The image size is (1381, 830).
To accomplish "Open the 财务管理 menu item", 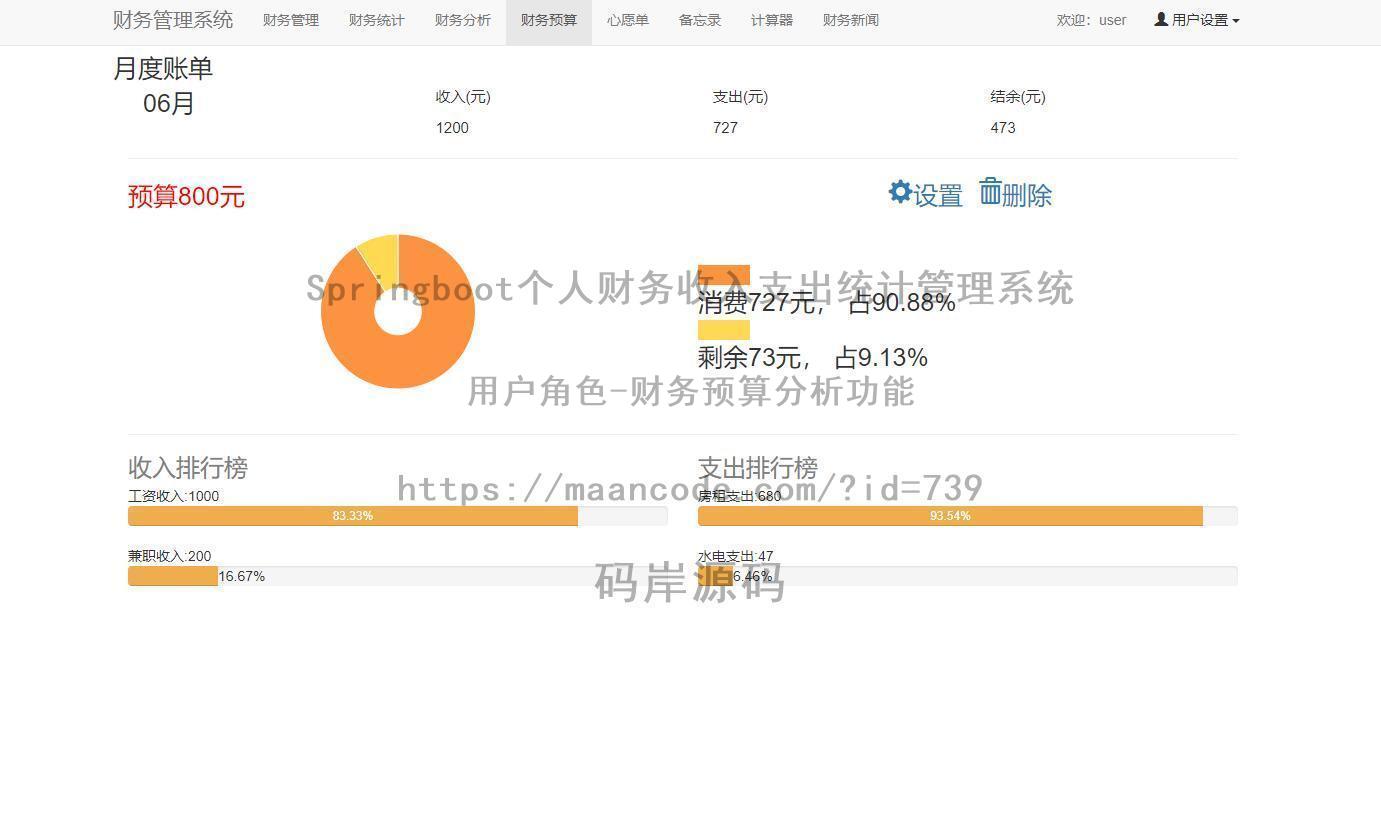I will pyautogui.click(x=291, y=20).
